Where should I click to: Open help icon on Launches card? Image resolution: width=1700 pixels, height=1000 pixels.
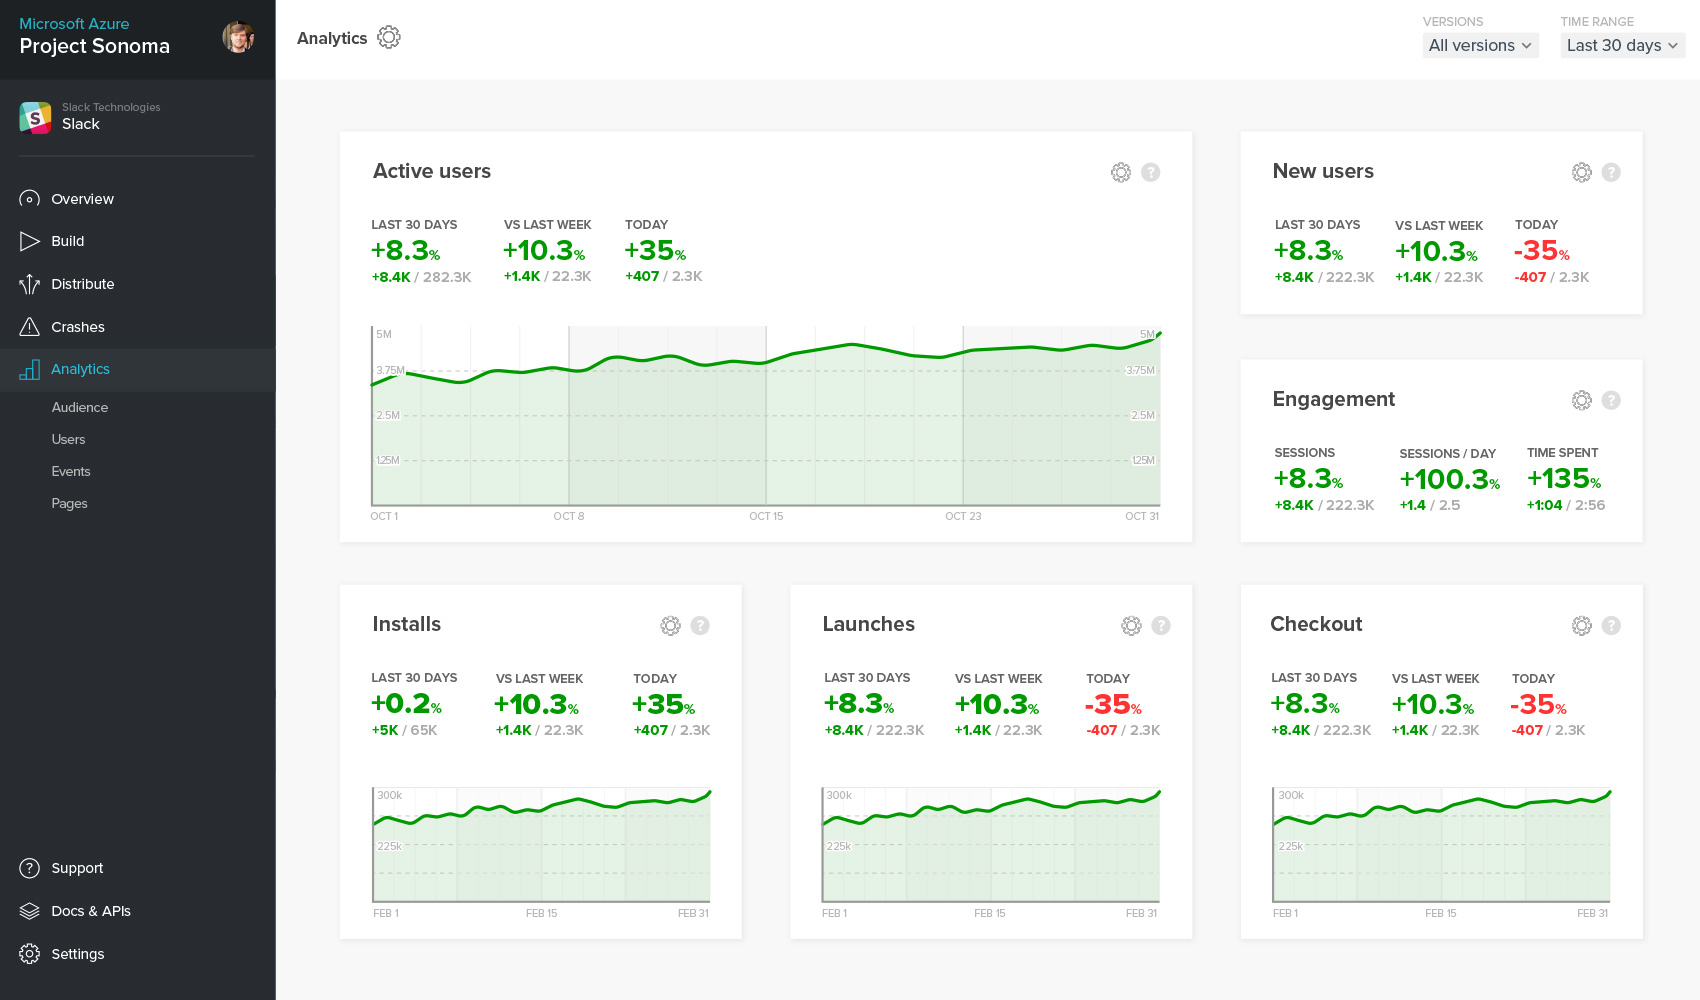coord(1160,625)
